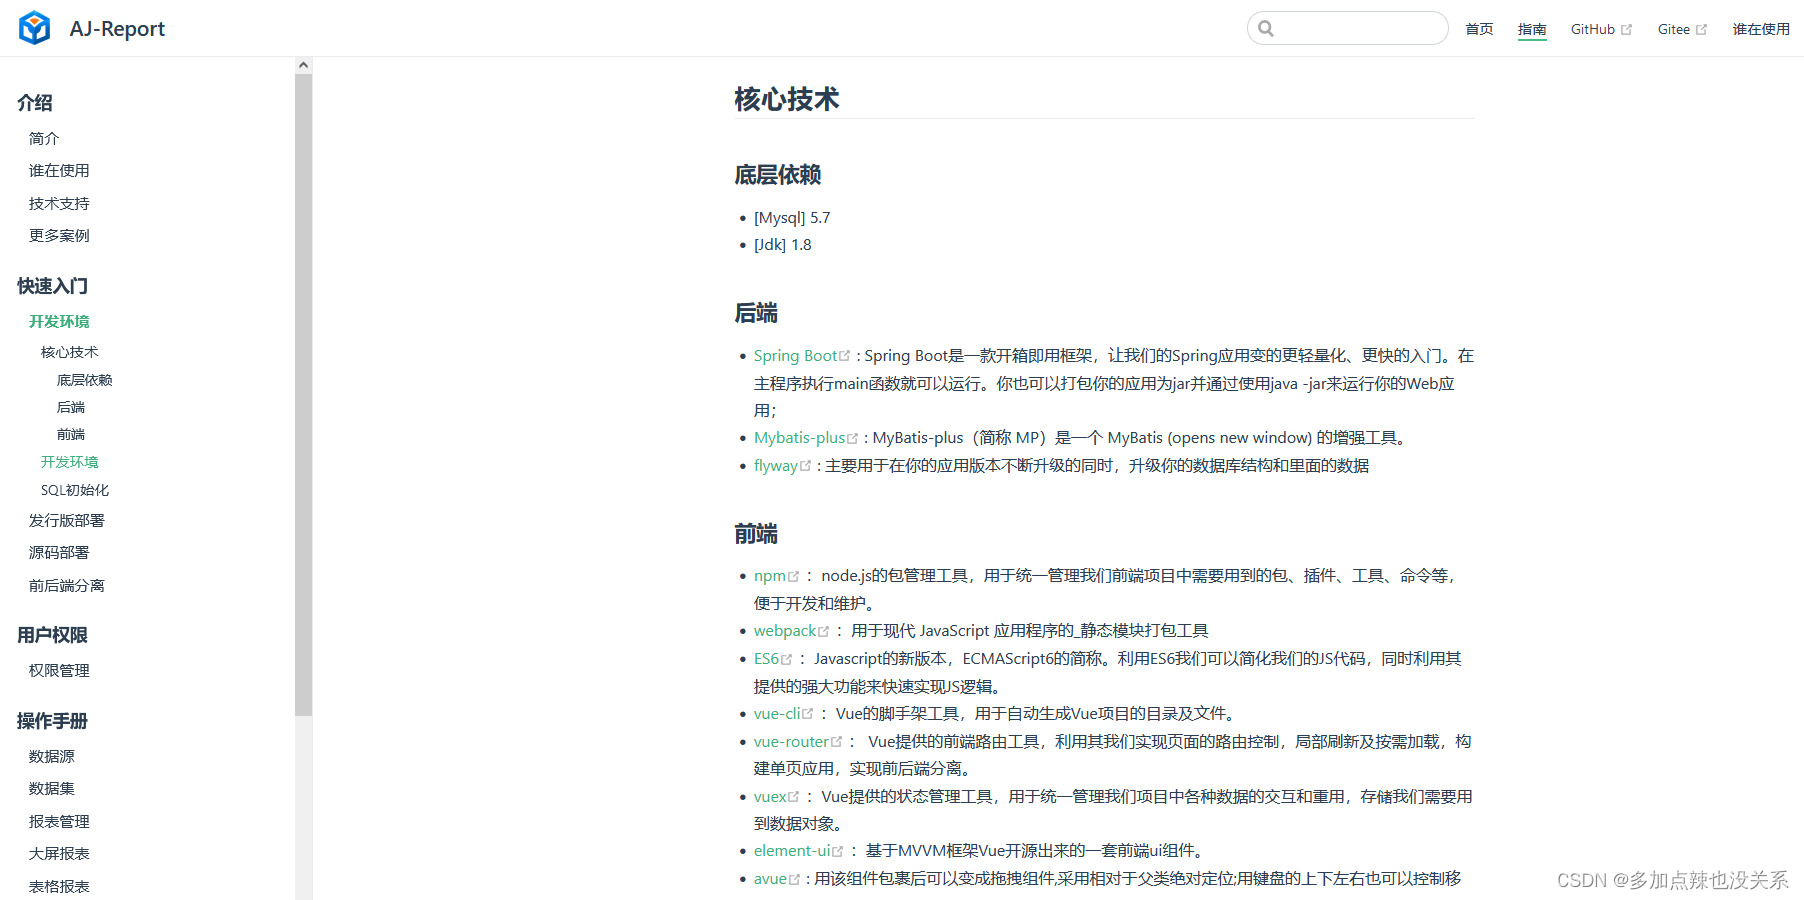This screenshot has height=900, width=1804.
Task: Click the 操作手册 sidebar group heading
Action: pyautogui.click(x=52, y=721)
